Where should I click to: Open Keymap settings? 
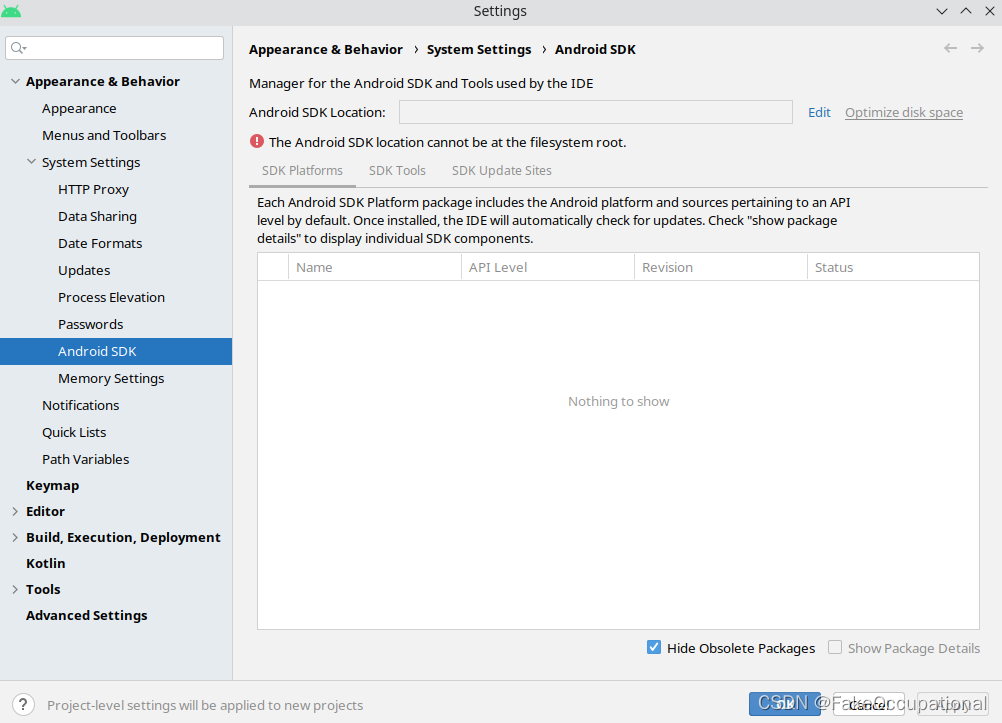(x=52, y=485)
